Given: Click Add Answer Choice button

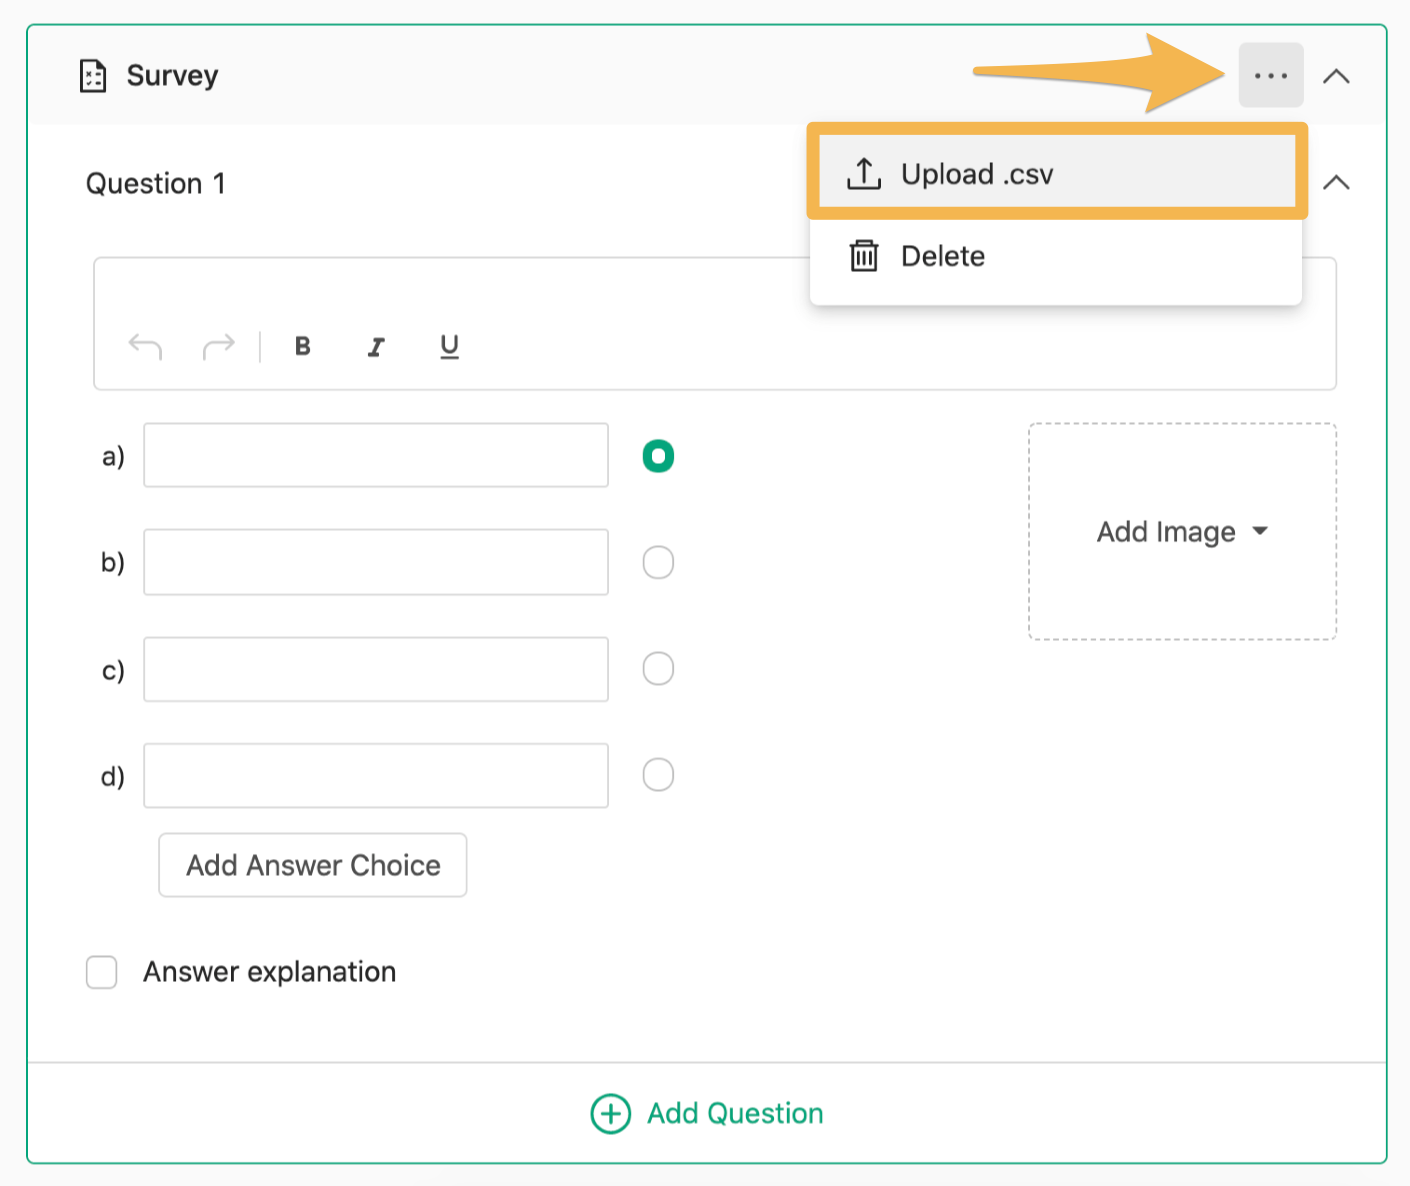Looking at the screenshot, I should click(313, 865).
